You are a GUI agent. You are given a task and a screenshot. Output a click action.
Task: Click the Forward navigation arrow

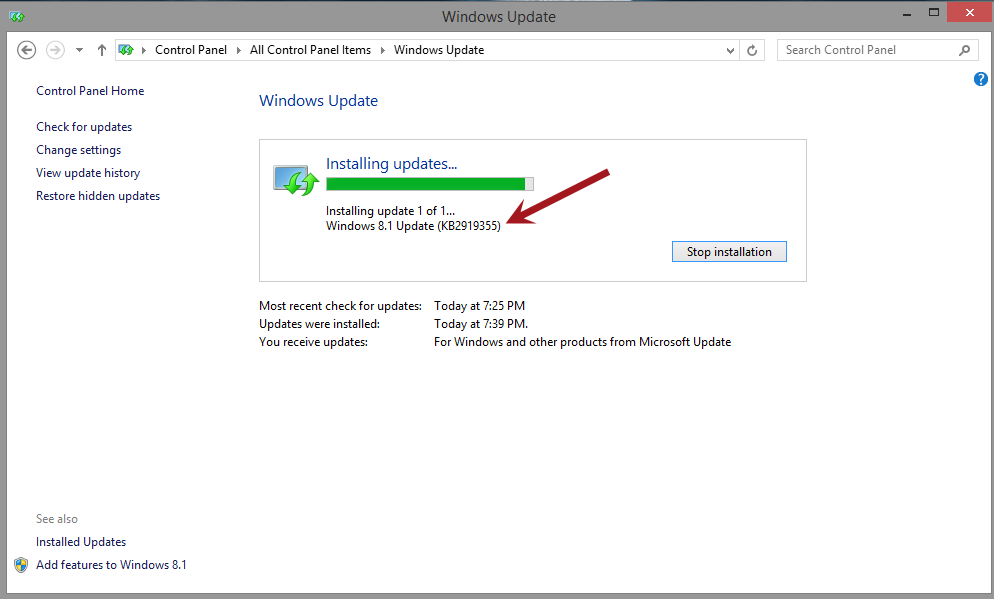pyautogui.click(x=55, y=50)
